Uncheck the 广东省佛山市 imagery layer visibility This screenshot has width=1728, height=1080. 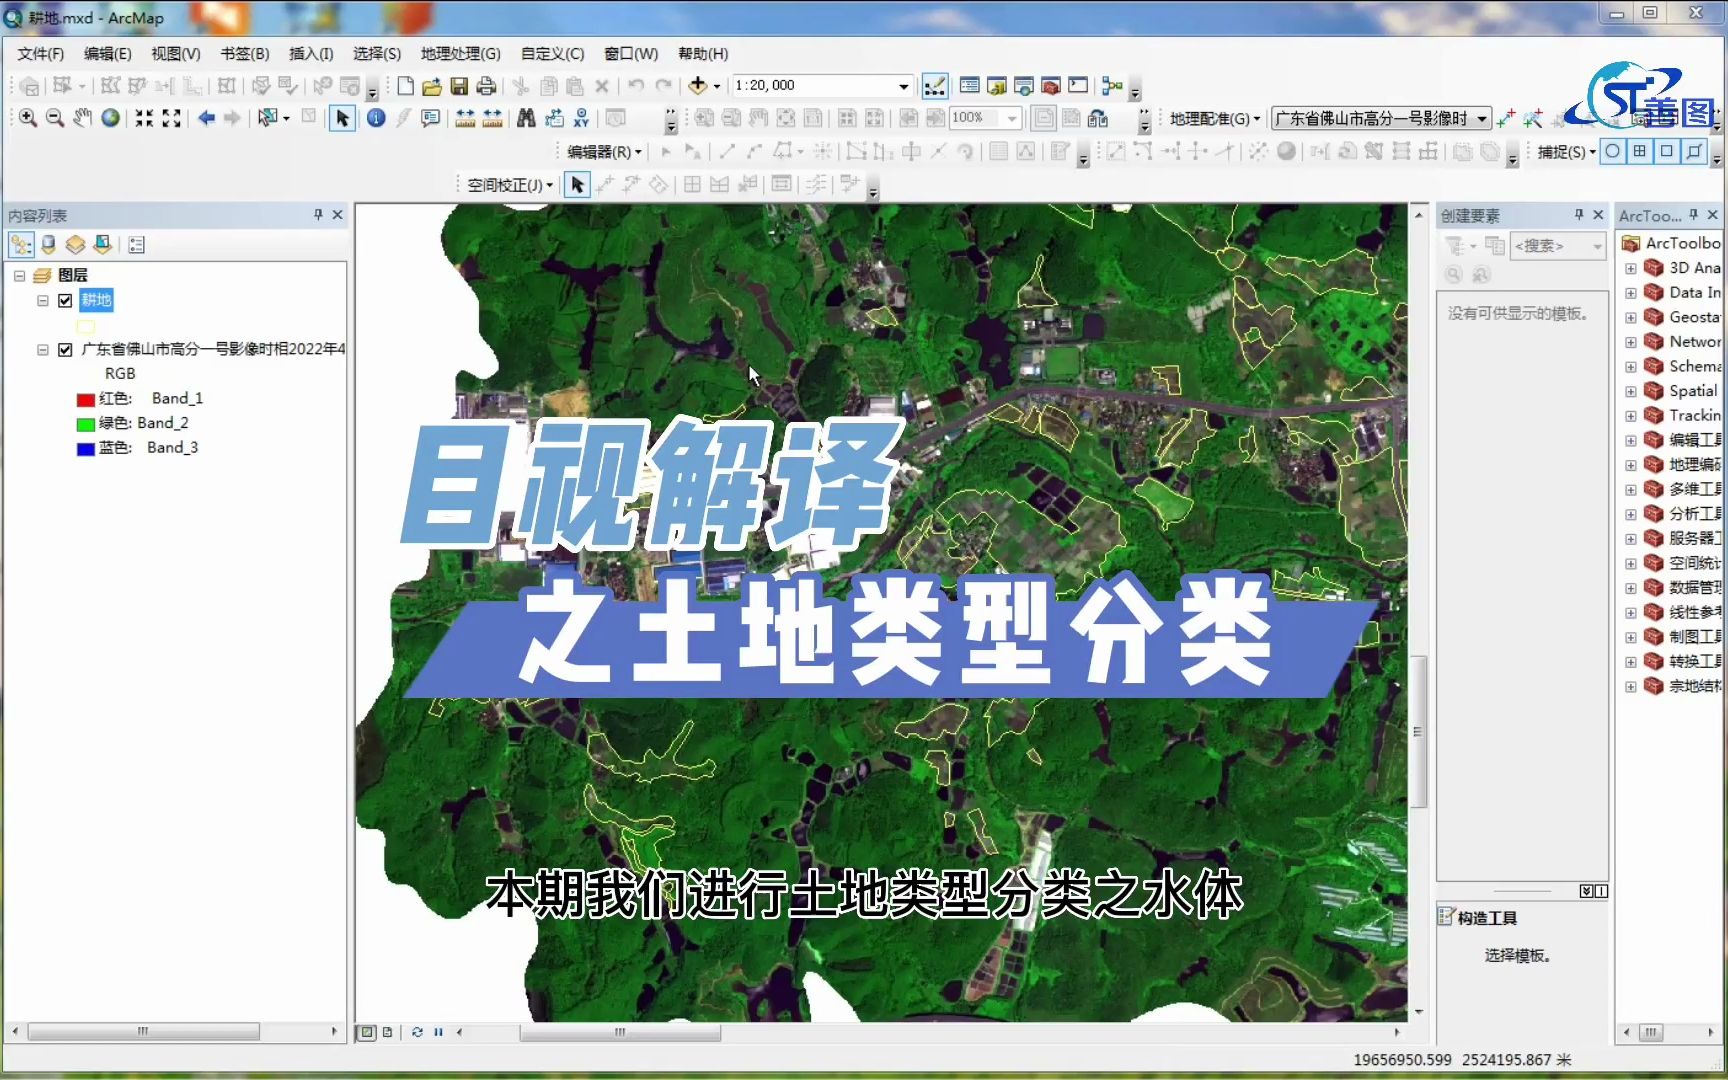coord(65,349)
